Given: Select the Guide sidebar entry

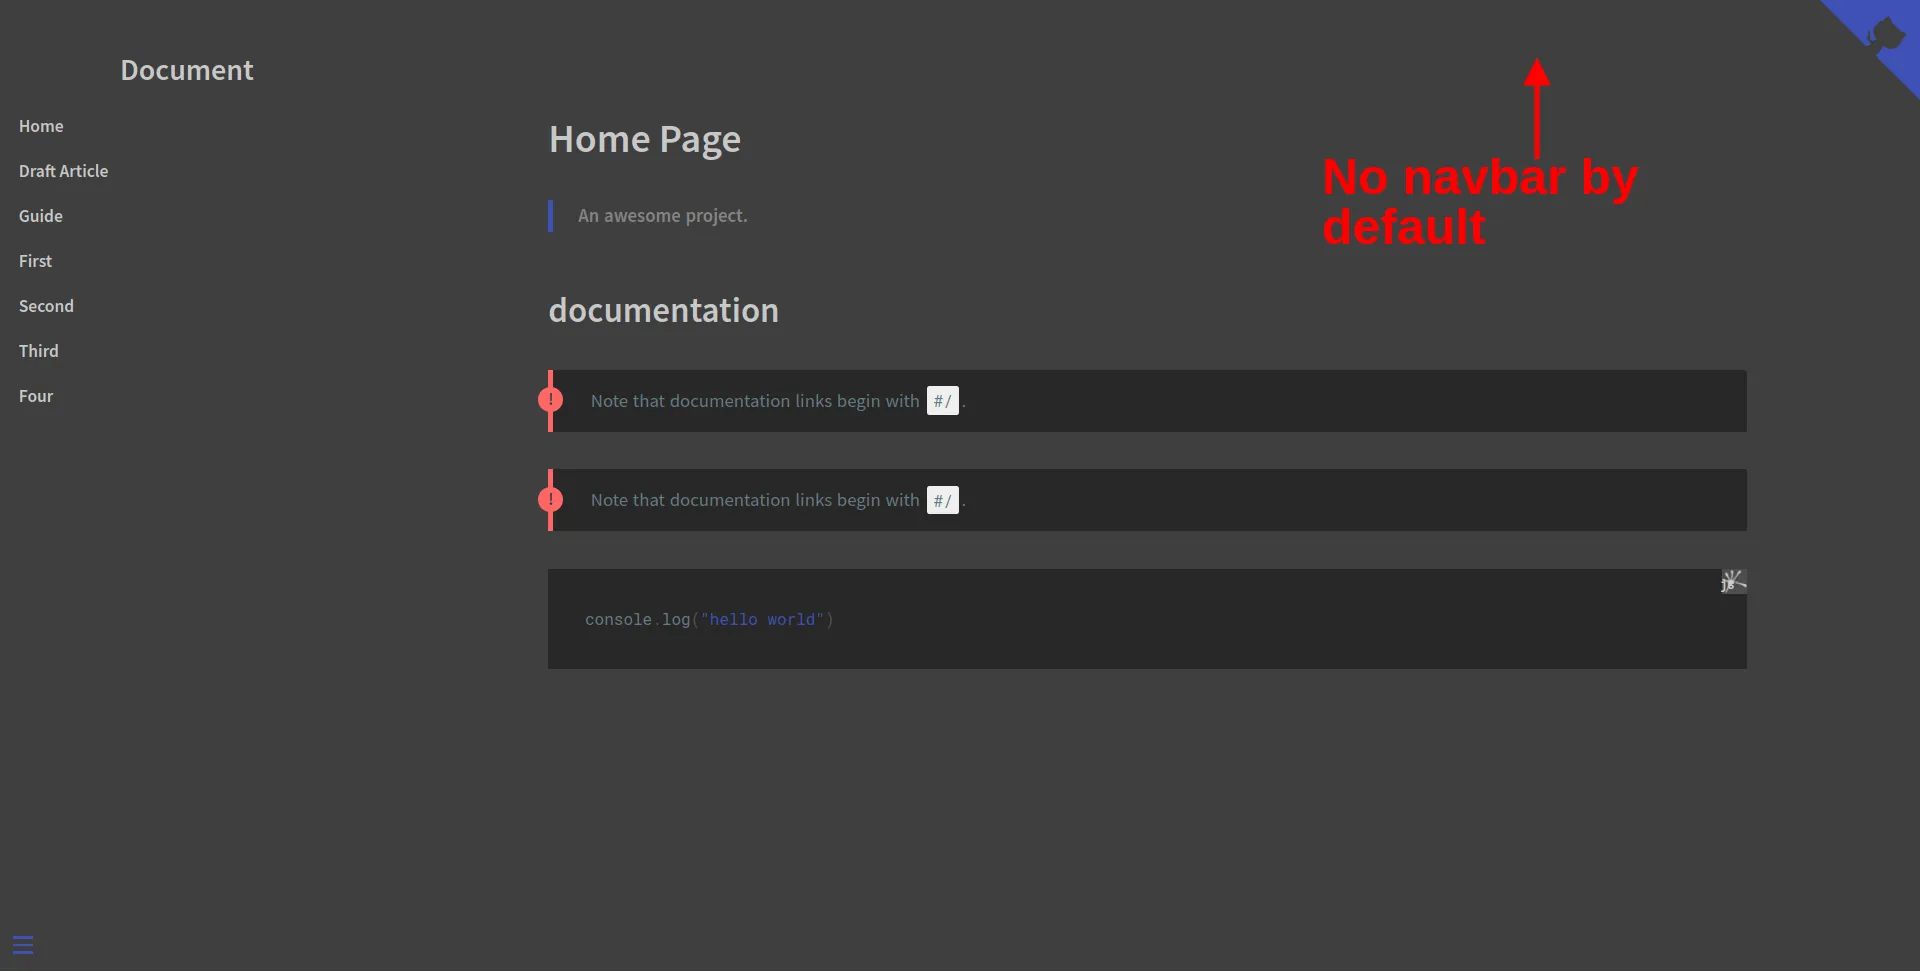Looking at the screenshot, I should click(41, 216).
